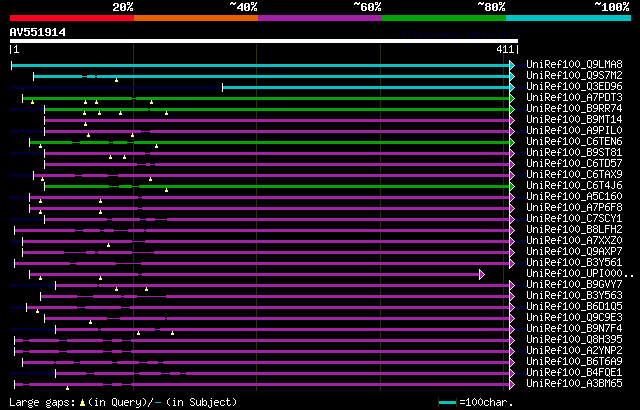640x410 pixels.
Task: Select the UniRef100_A7XXZ0 label
Action: [574, 241]
